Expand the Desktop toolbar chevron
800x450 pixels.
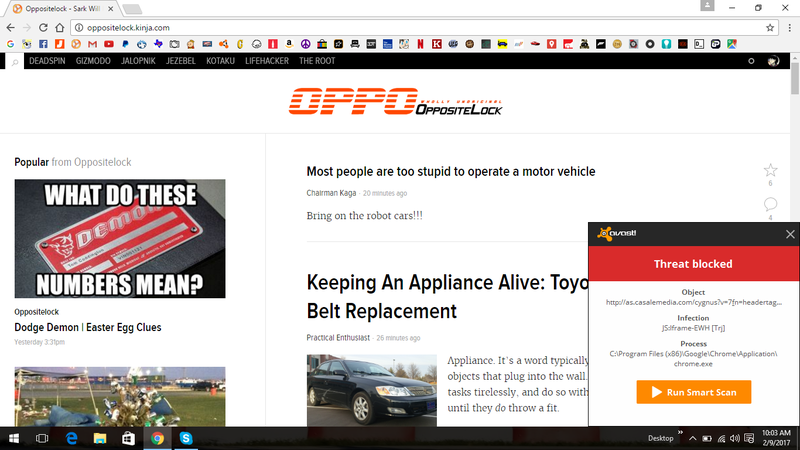point(680,433)
